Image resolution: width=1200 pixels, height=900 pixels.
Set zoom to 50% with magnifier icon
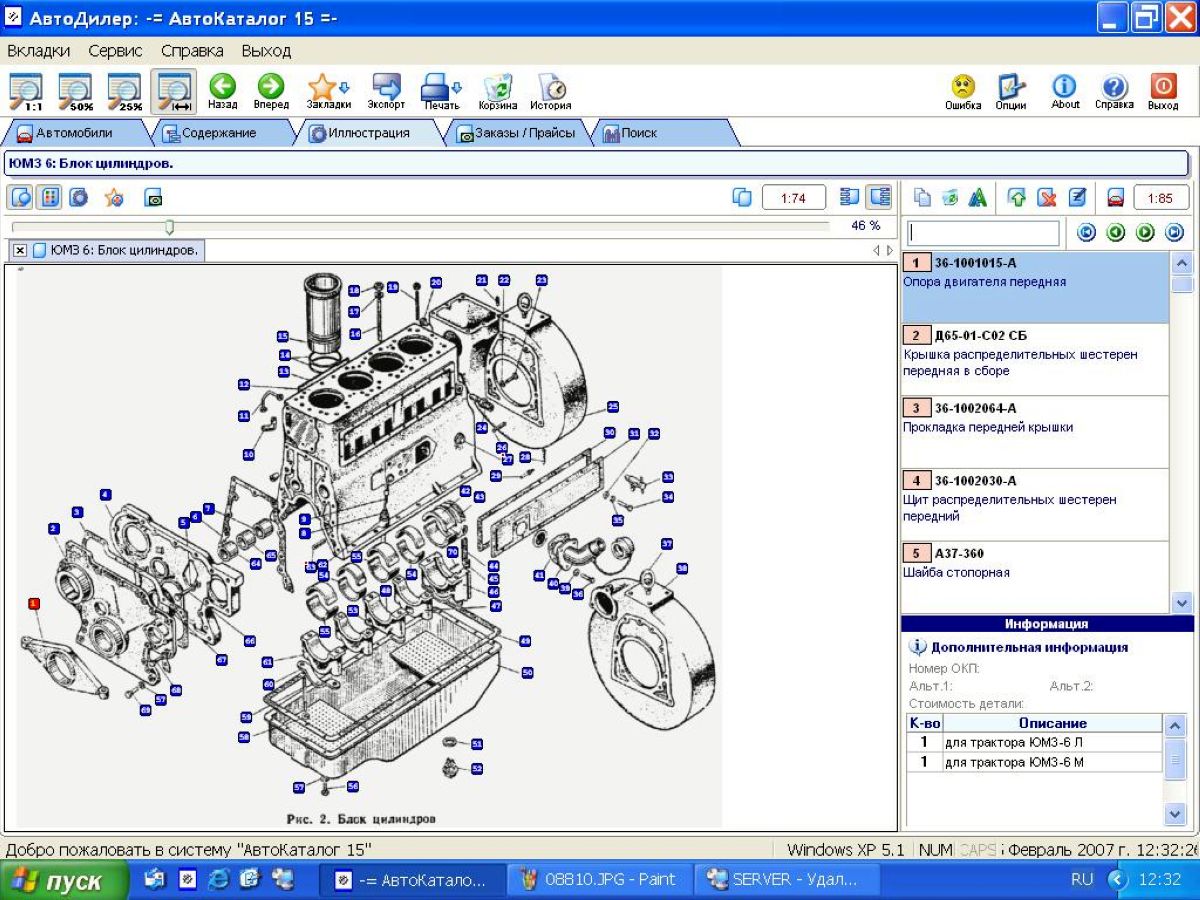(x=76, y=91)
